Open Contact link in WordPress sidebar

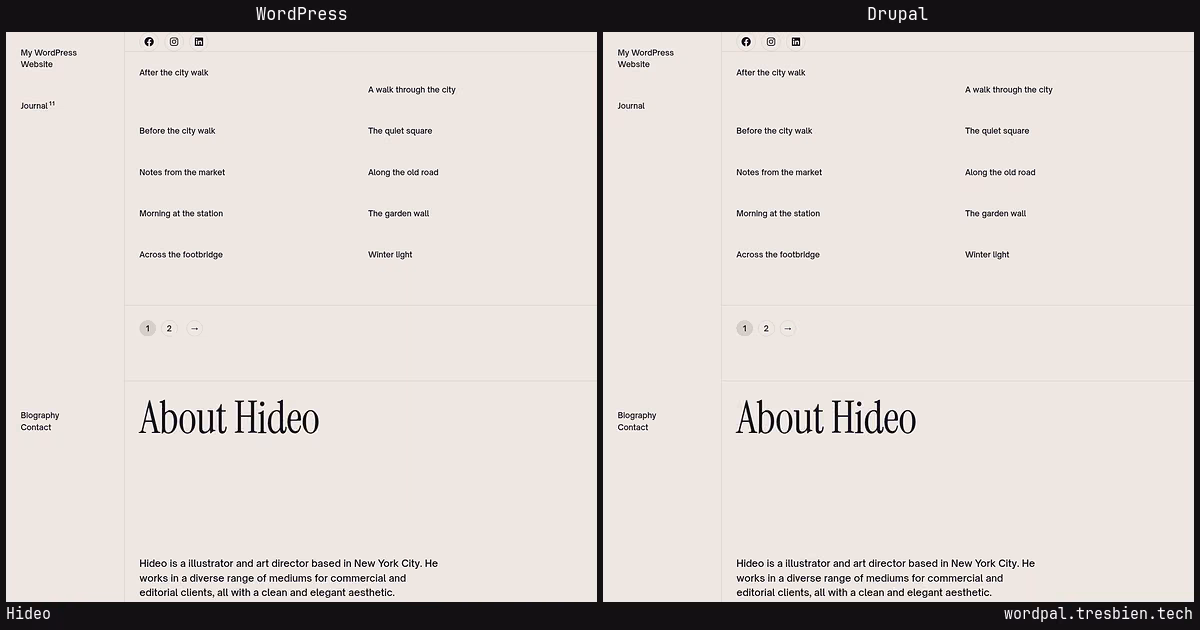coord(36,427)
